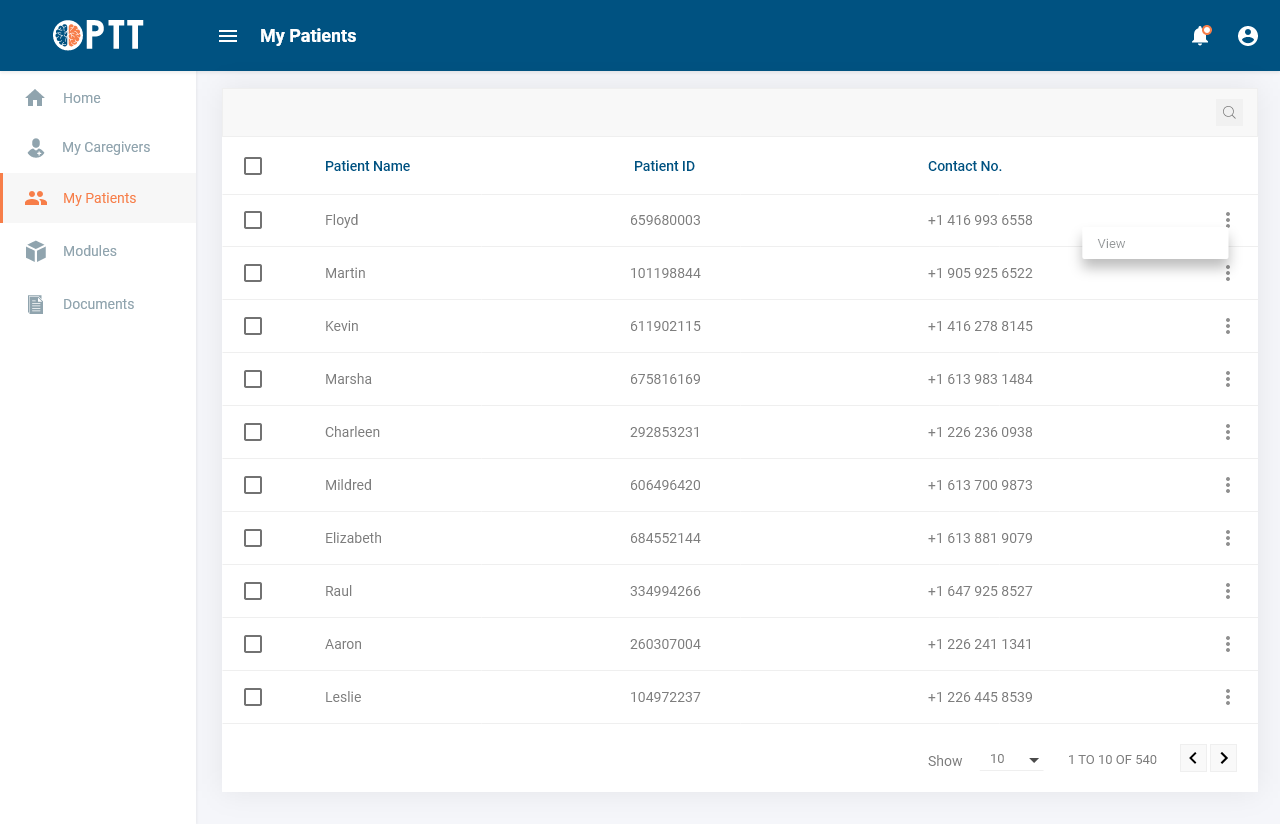The height and width of the screenshot is (824, 1280).
Task: Sort by Patient Name column header
Action: coord(367,166)
